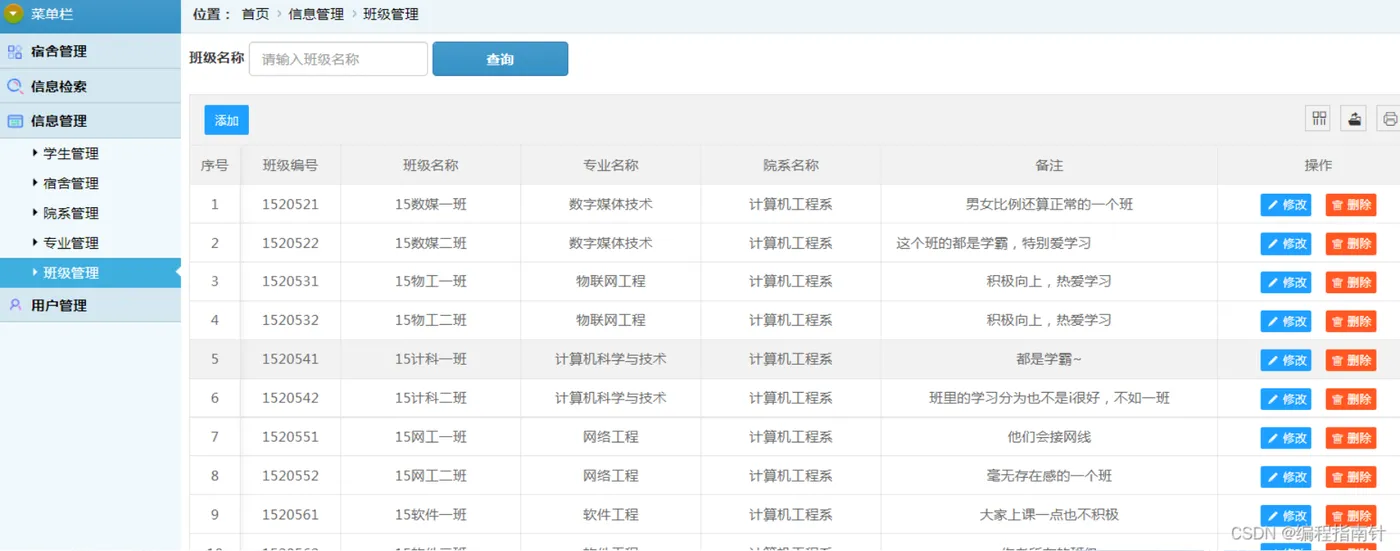The width and height of the screenshot is (1400, 551).
Task: Click the 班级名称 search input field
Action: pos(338,59)
